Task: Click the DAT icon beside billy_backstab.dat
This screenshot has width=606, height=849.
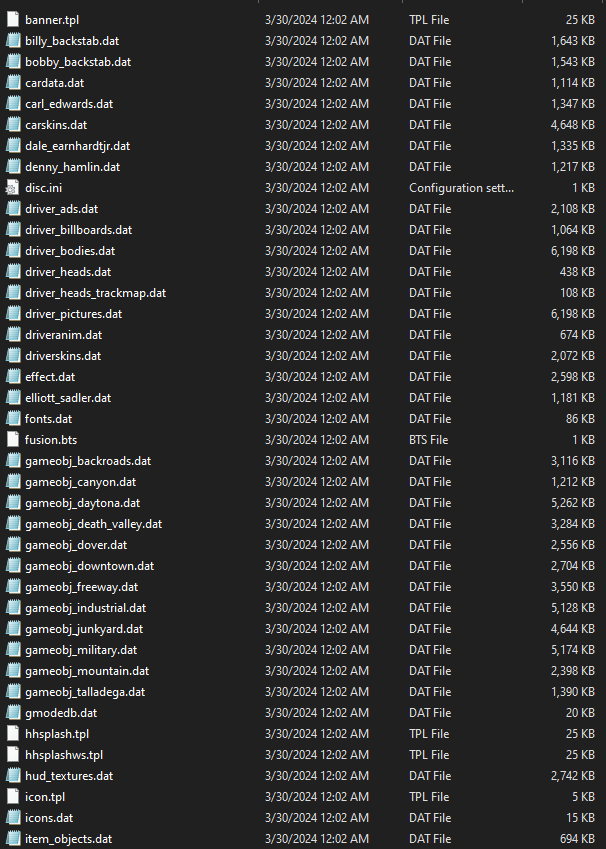Action: click(x=13, y=41)
